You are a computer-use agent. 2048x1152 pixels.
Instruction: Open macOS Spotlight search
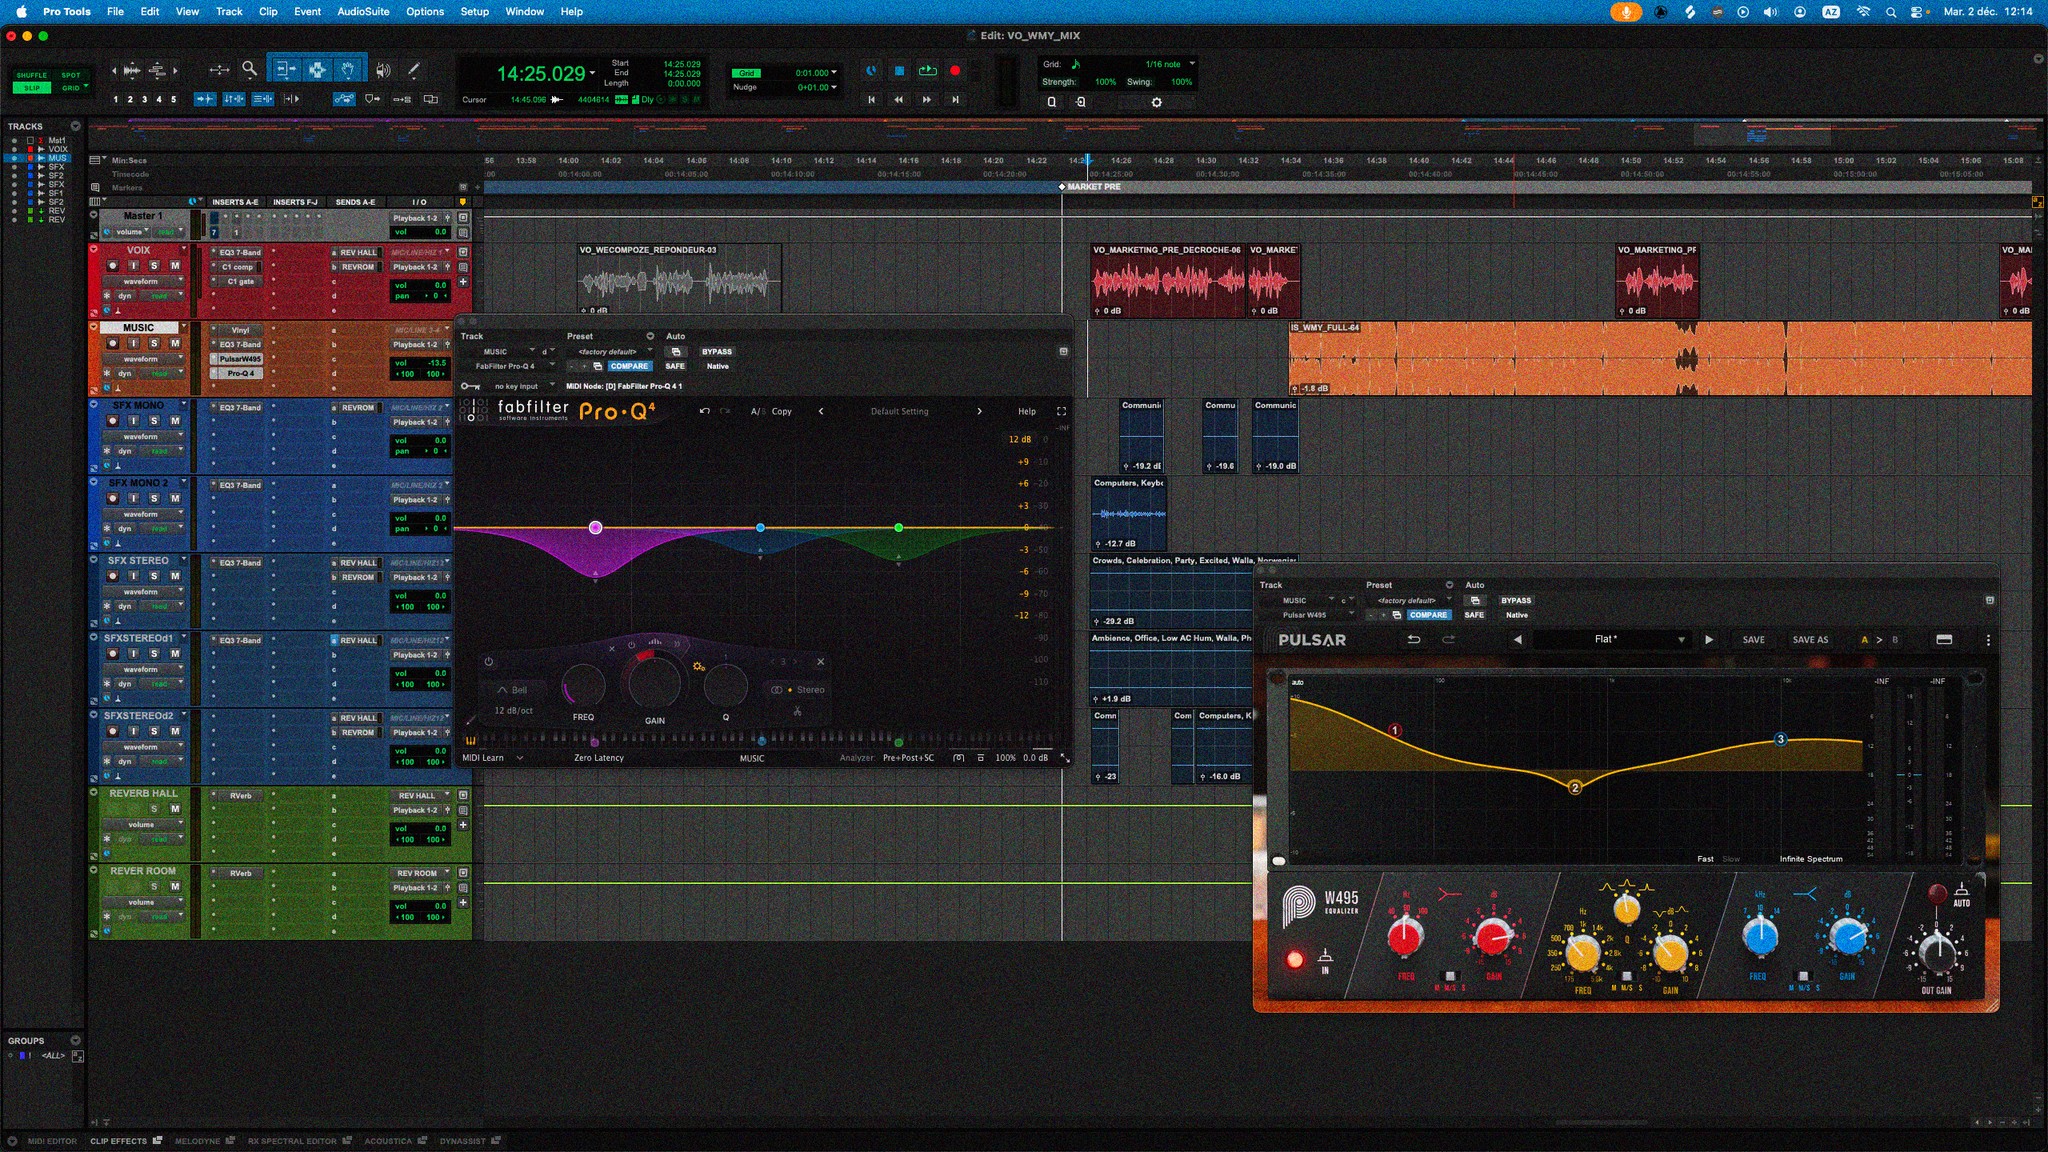tap(1890, 12)
